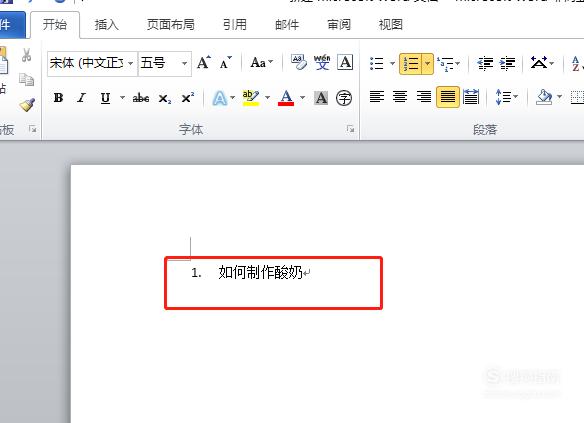This screenshot has width=584, height=423.
Task: Click the list number 1.
Action: point(196,273)
